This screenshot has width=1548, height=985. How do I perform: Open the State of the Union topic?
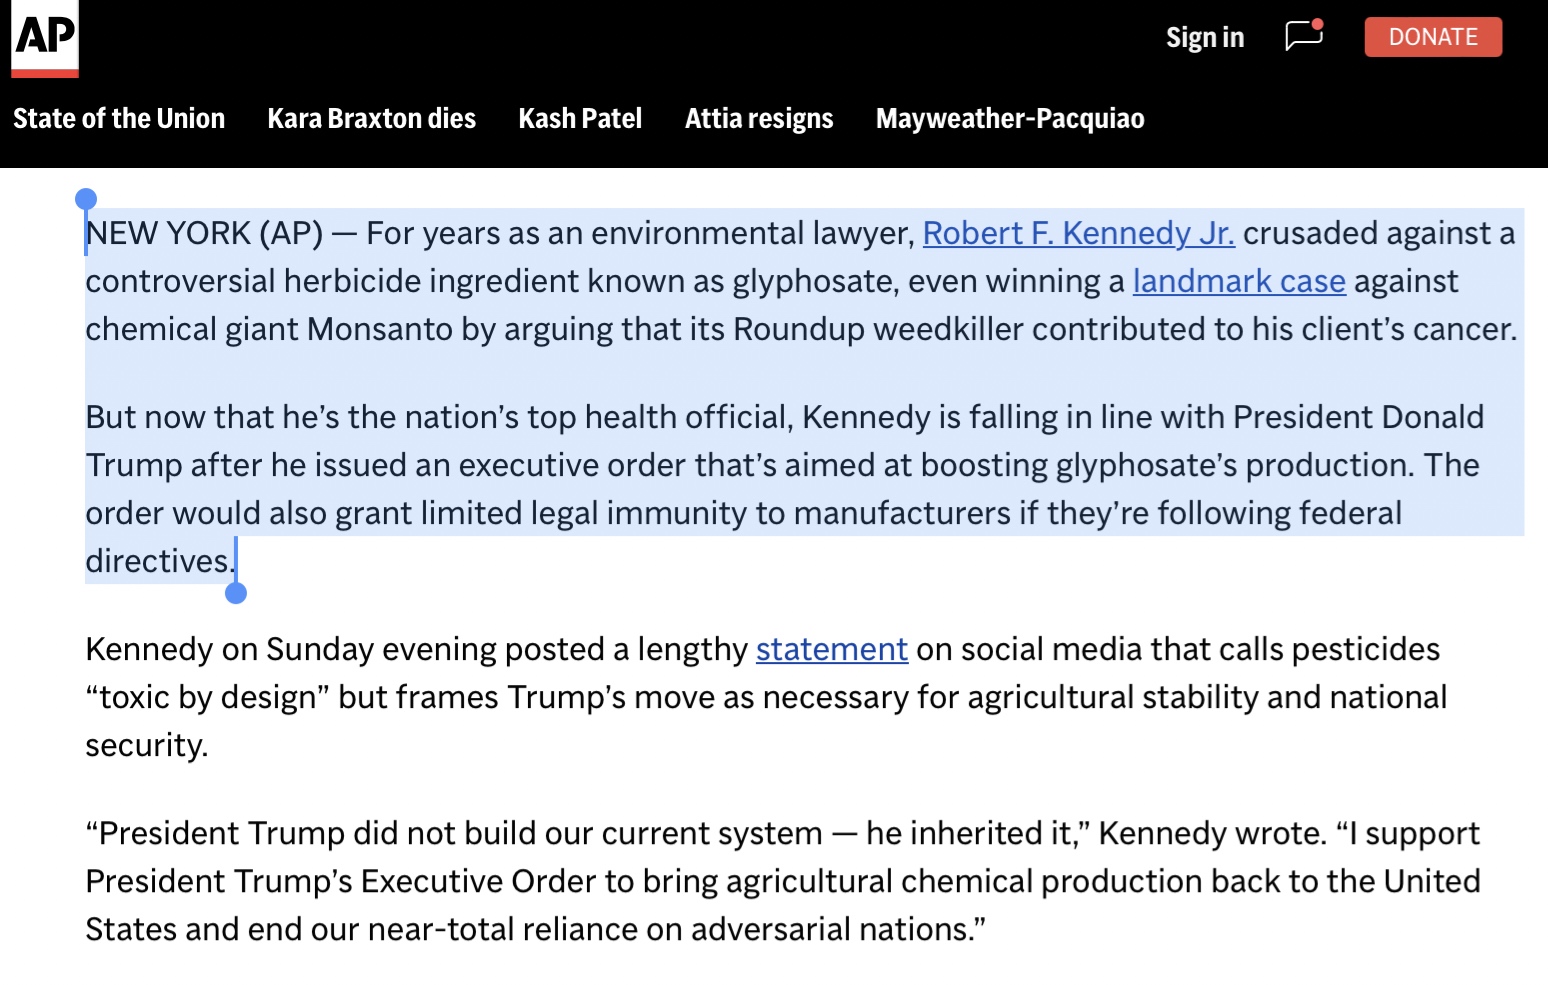[119, 119]
